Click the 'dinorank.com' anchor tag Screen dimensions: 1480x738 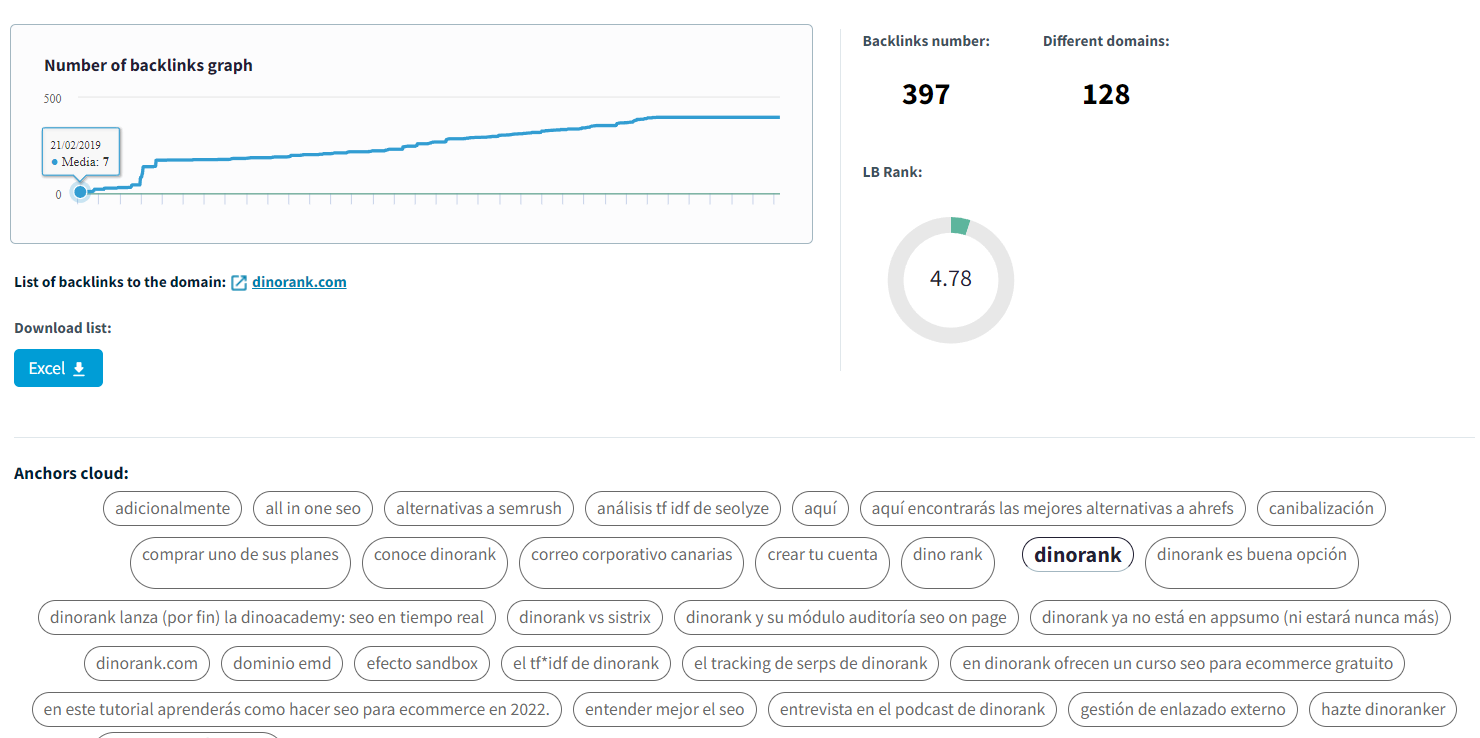(x=147, y=663)
